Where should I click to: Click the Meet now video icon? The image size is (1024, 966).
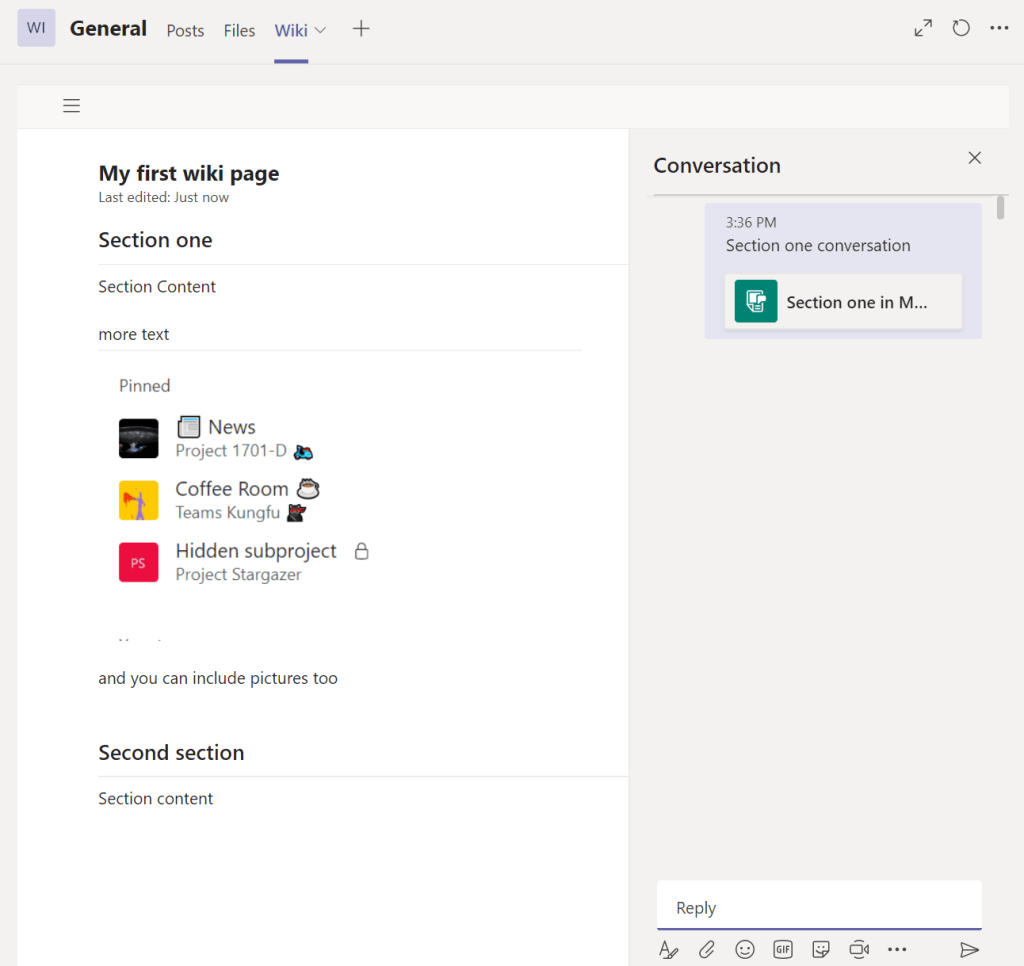point(858,950)
